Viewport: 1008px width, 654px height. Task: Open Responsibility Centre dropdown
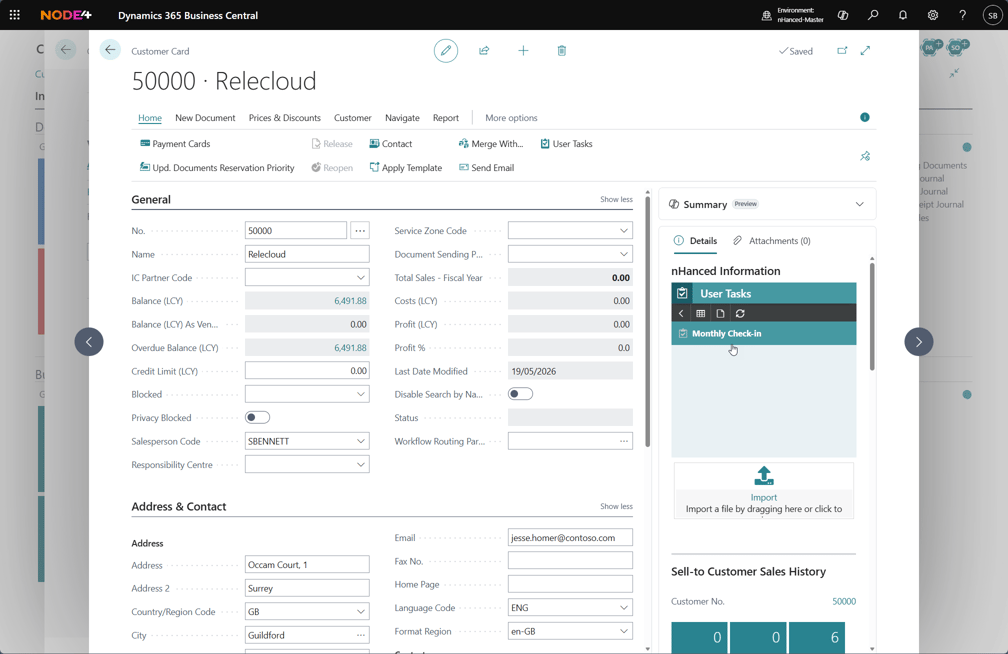pyautogui.click(x=361, y=464)
